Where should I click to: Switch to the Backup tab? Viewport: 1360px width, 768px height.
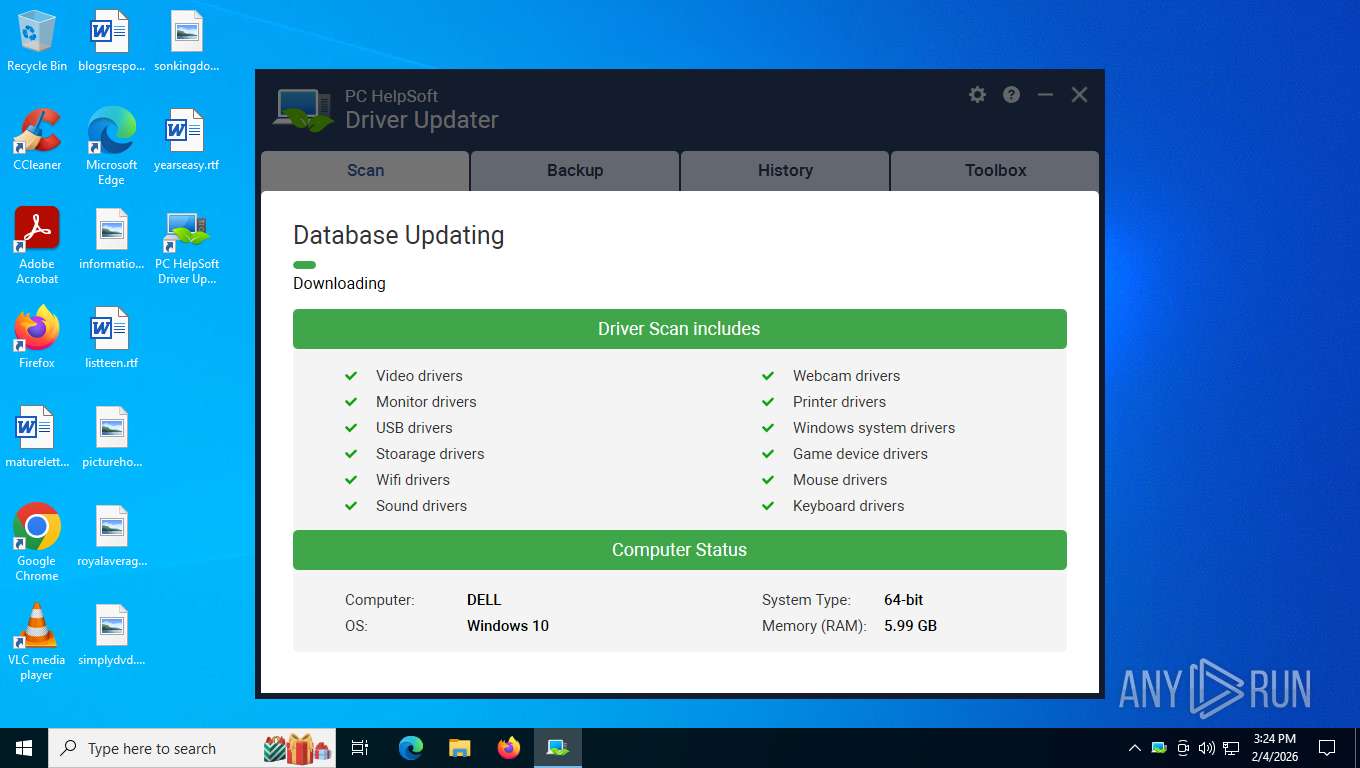coord(575,170)
